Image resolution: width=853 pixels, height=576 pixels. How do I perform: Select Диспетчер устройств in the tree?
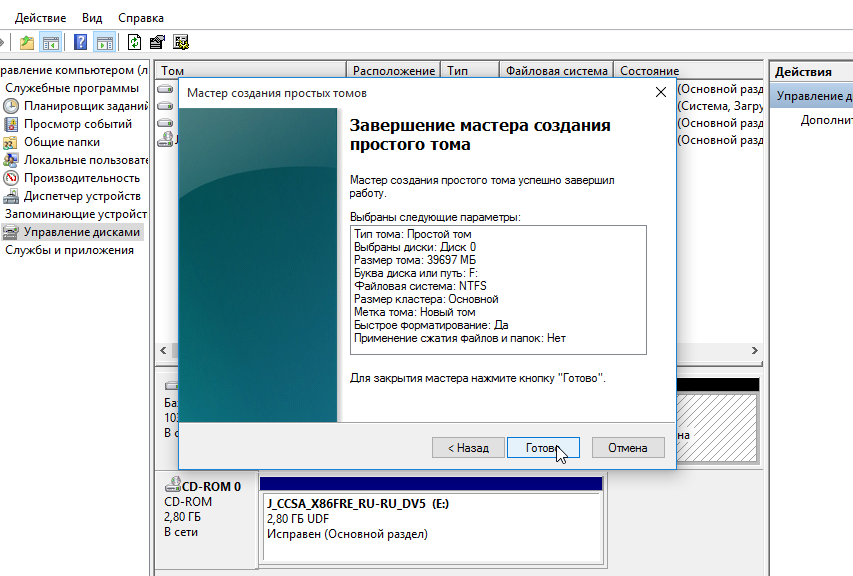(x=82, y=196)
